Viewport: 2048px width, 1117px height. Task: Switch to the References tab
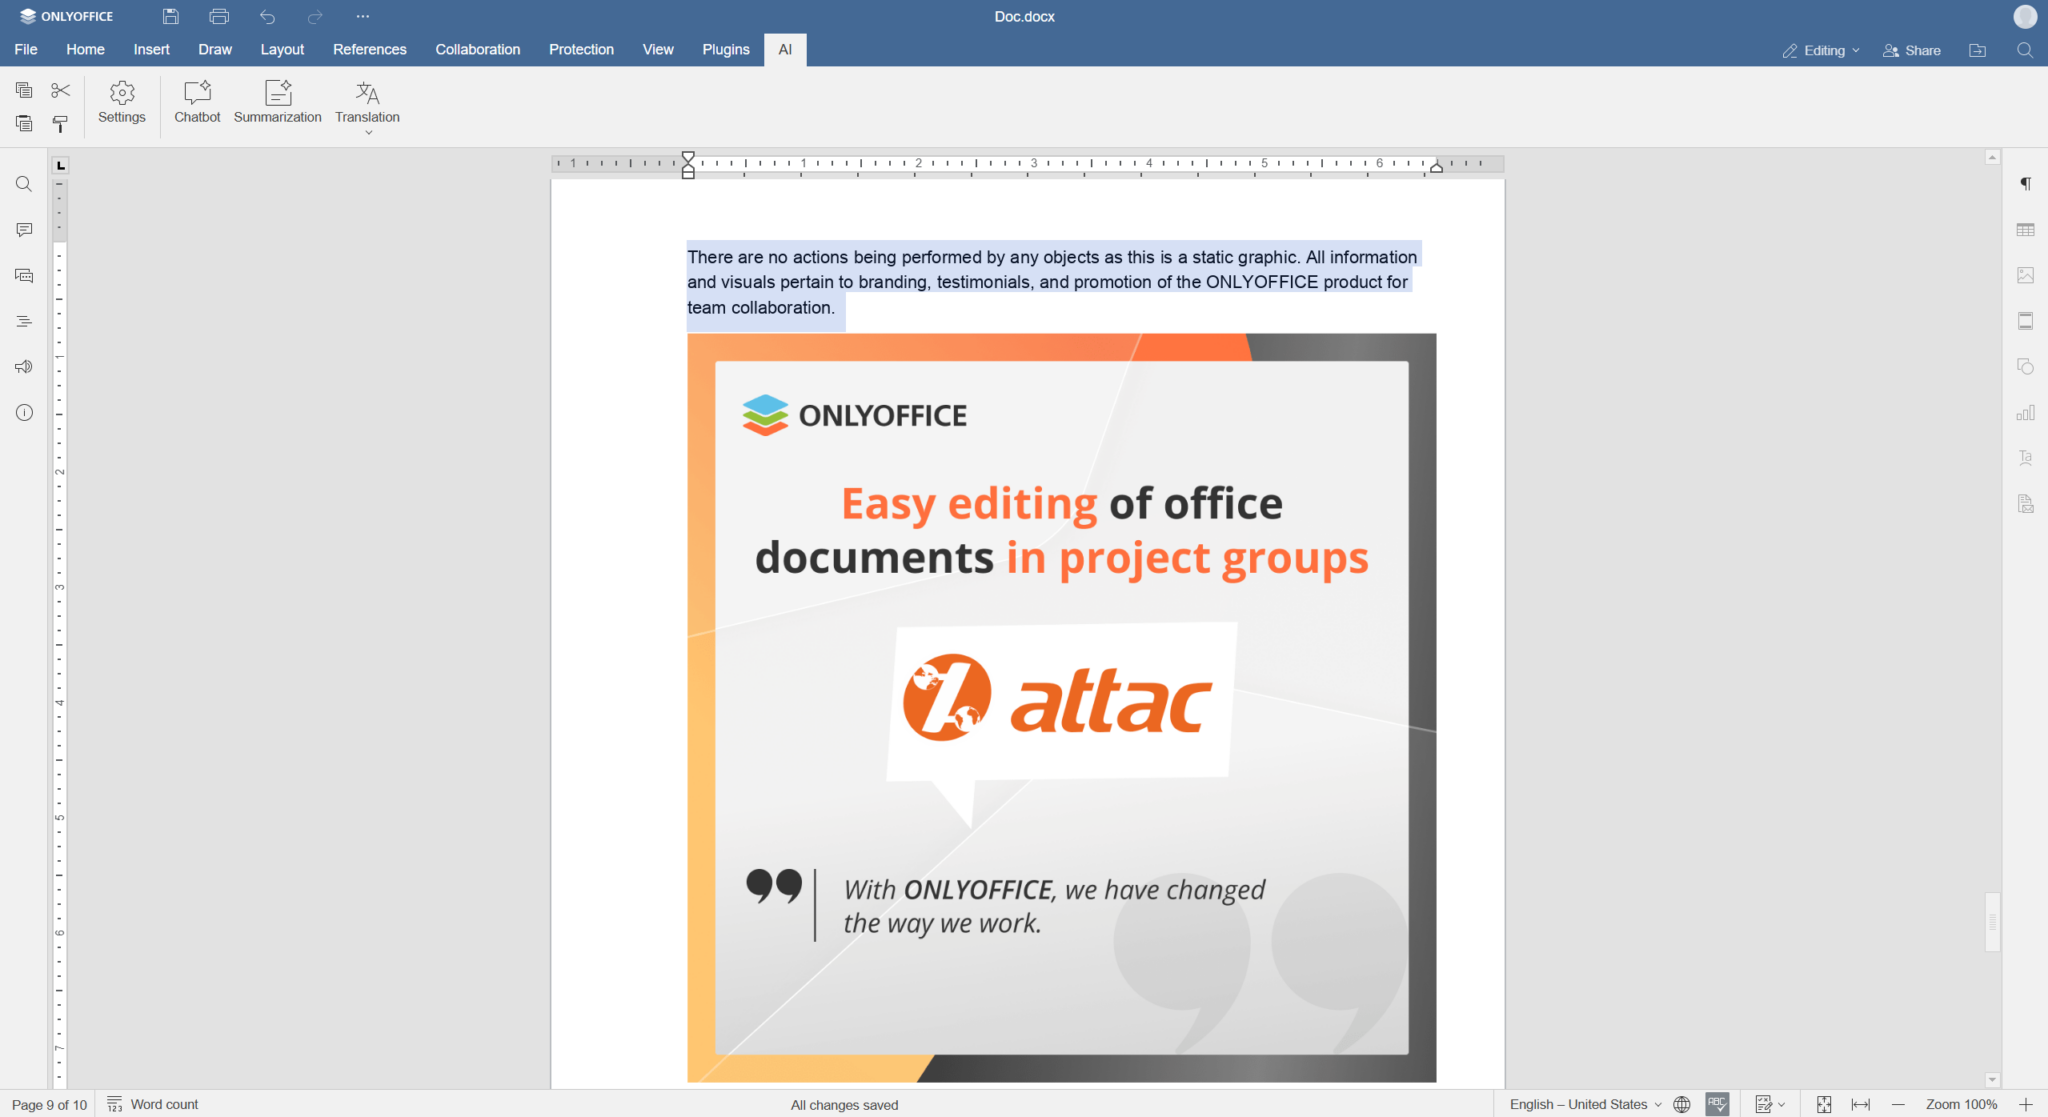click(x=369, y=49)
